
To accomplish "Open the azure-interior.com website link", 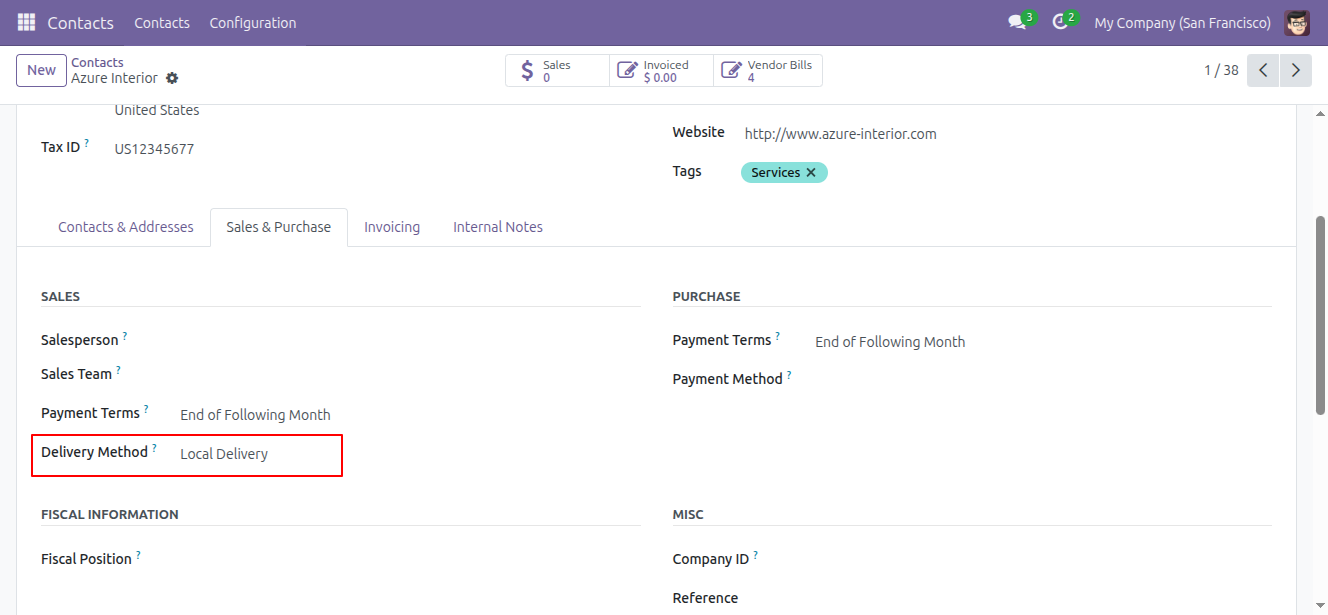I will tap(839, 133).
